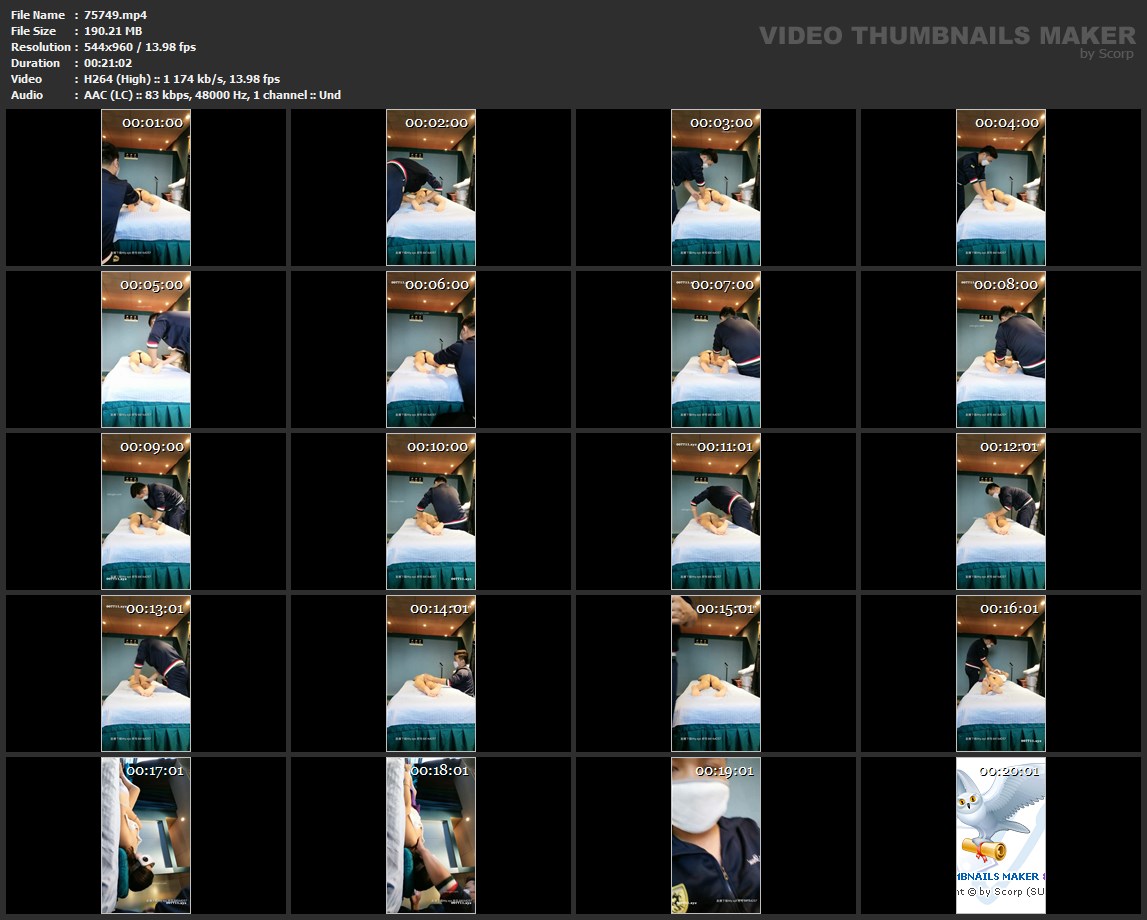Click the Duration value 00:21:02
Image resolution: width=1147 pixels, height=920 pixels.
[108, 63]
